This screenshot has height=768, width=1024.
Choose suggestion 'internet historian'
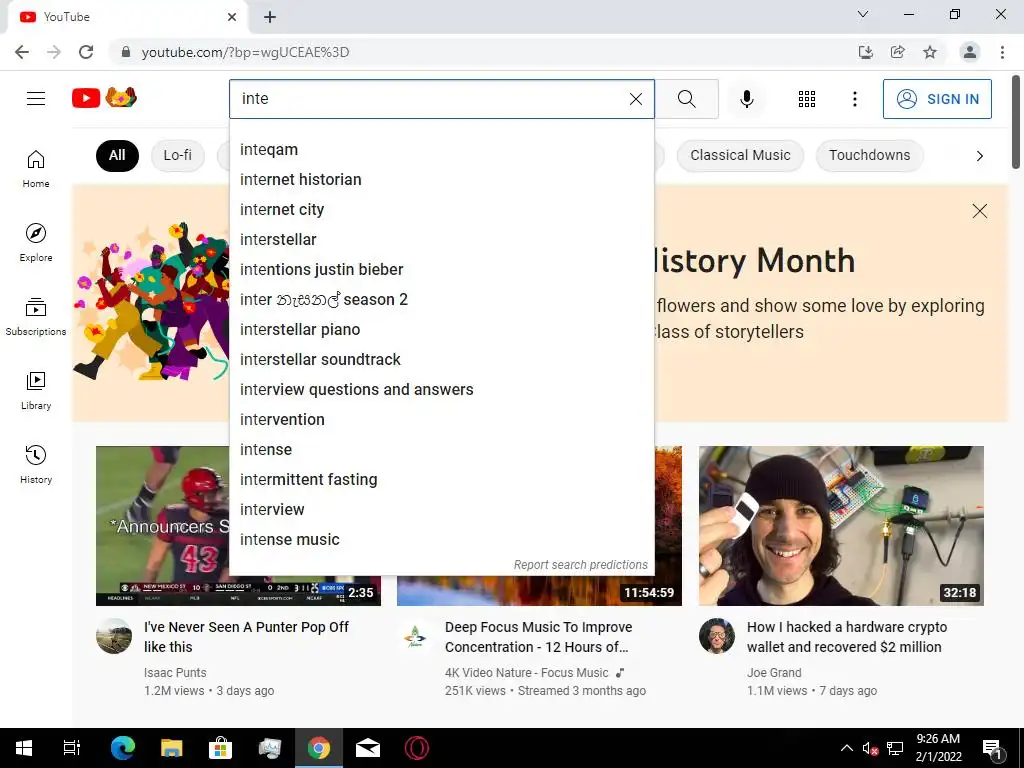pyautogui.click(x=441, y=180)
